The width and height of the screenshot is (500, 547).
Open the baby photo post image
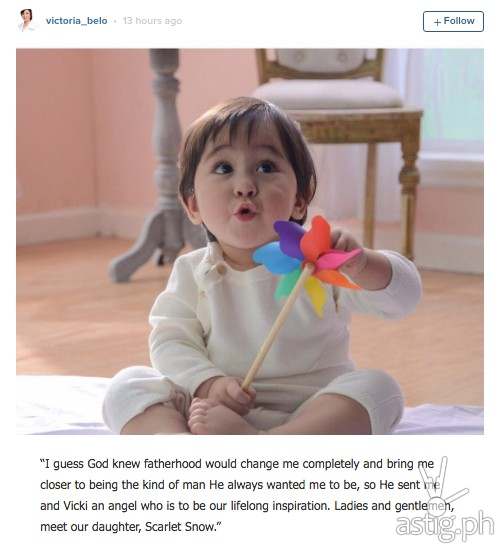click(250, 241)
